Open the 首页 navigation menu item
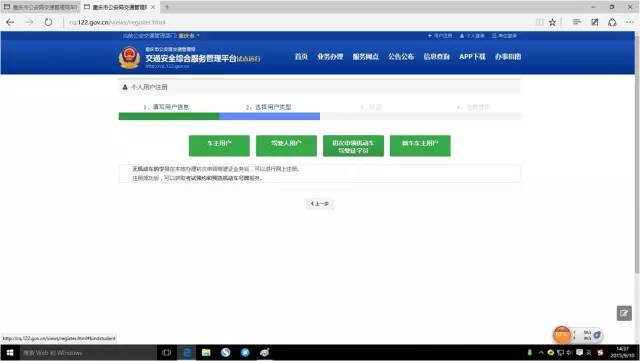The width and height of the screenshot is (640, 361). (x=301, y=57)
